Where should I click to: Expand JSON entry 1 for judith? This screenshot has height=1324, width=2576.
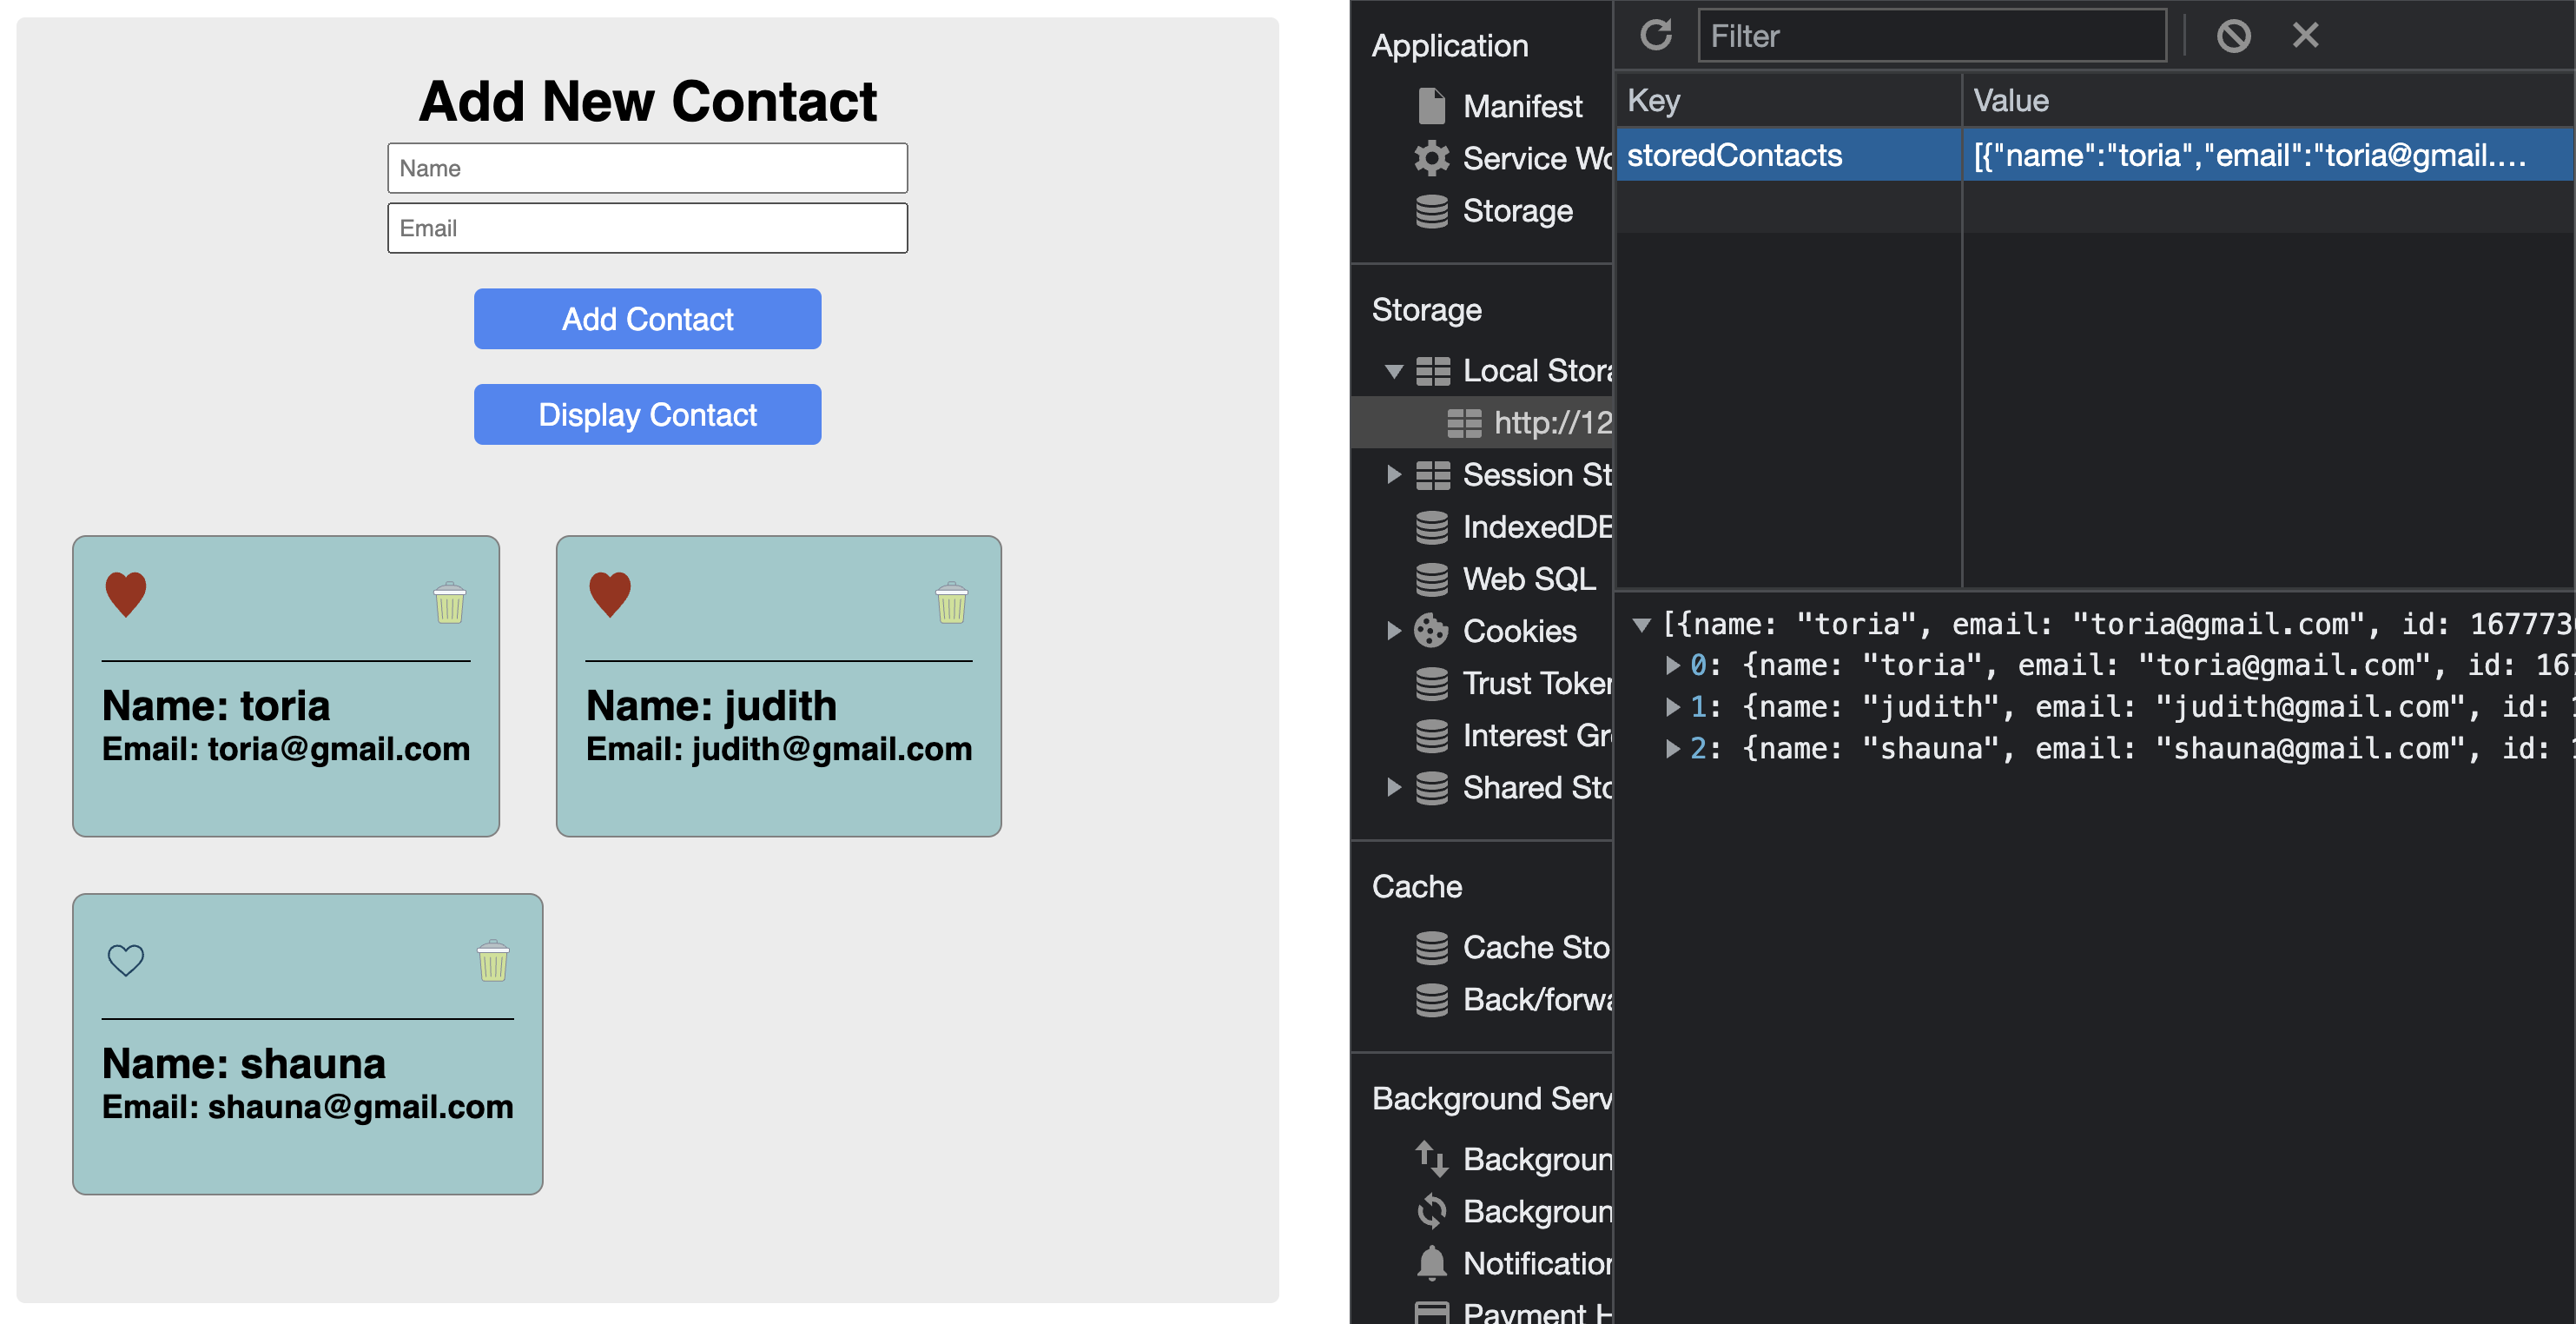point(1675,706)
